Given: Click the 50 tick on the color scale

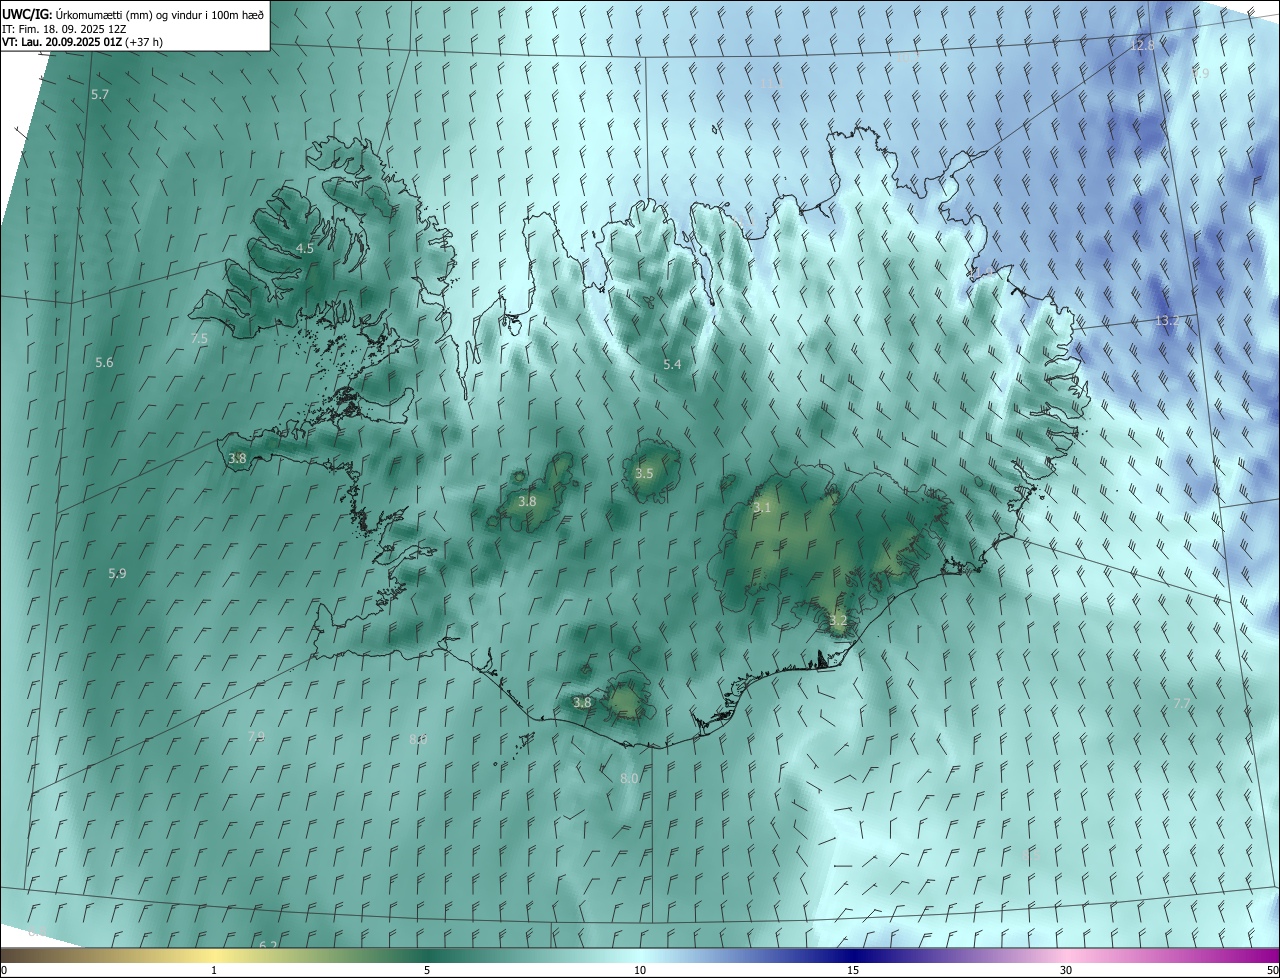Looking at the screenshot, I should (1272, 970).
